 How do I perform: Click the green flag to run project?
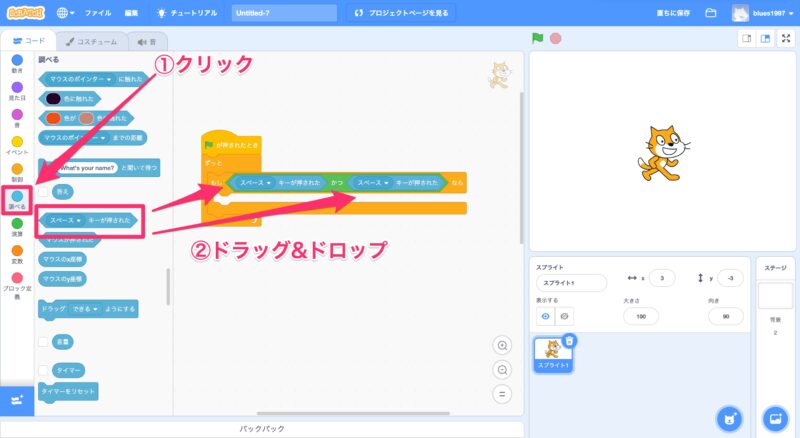[537, 38]
